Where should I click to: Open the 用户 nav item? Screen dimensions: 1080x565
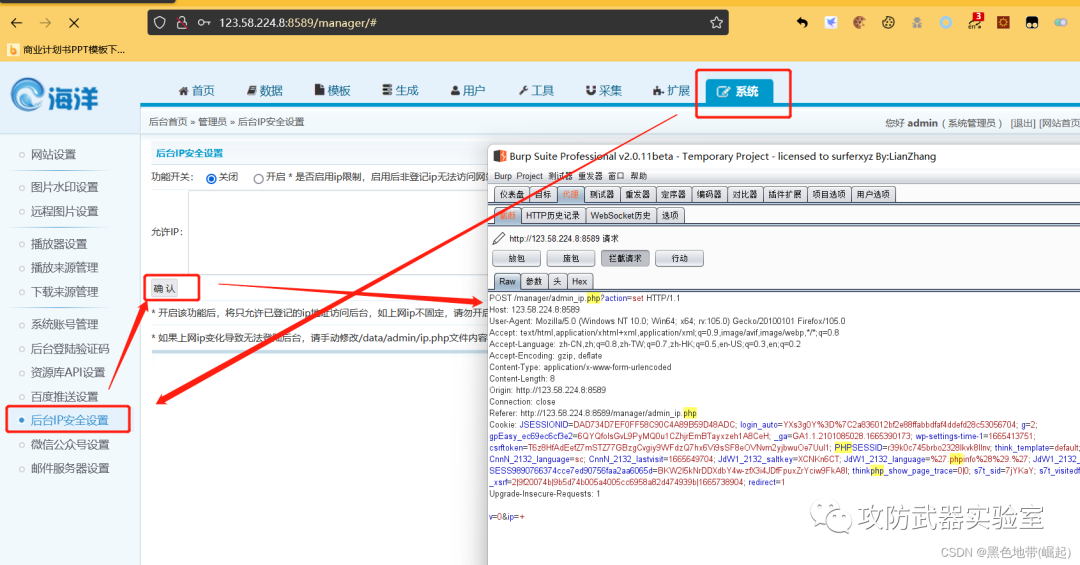coord(468,90)
